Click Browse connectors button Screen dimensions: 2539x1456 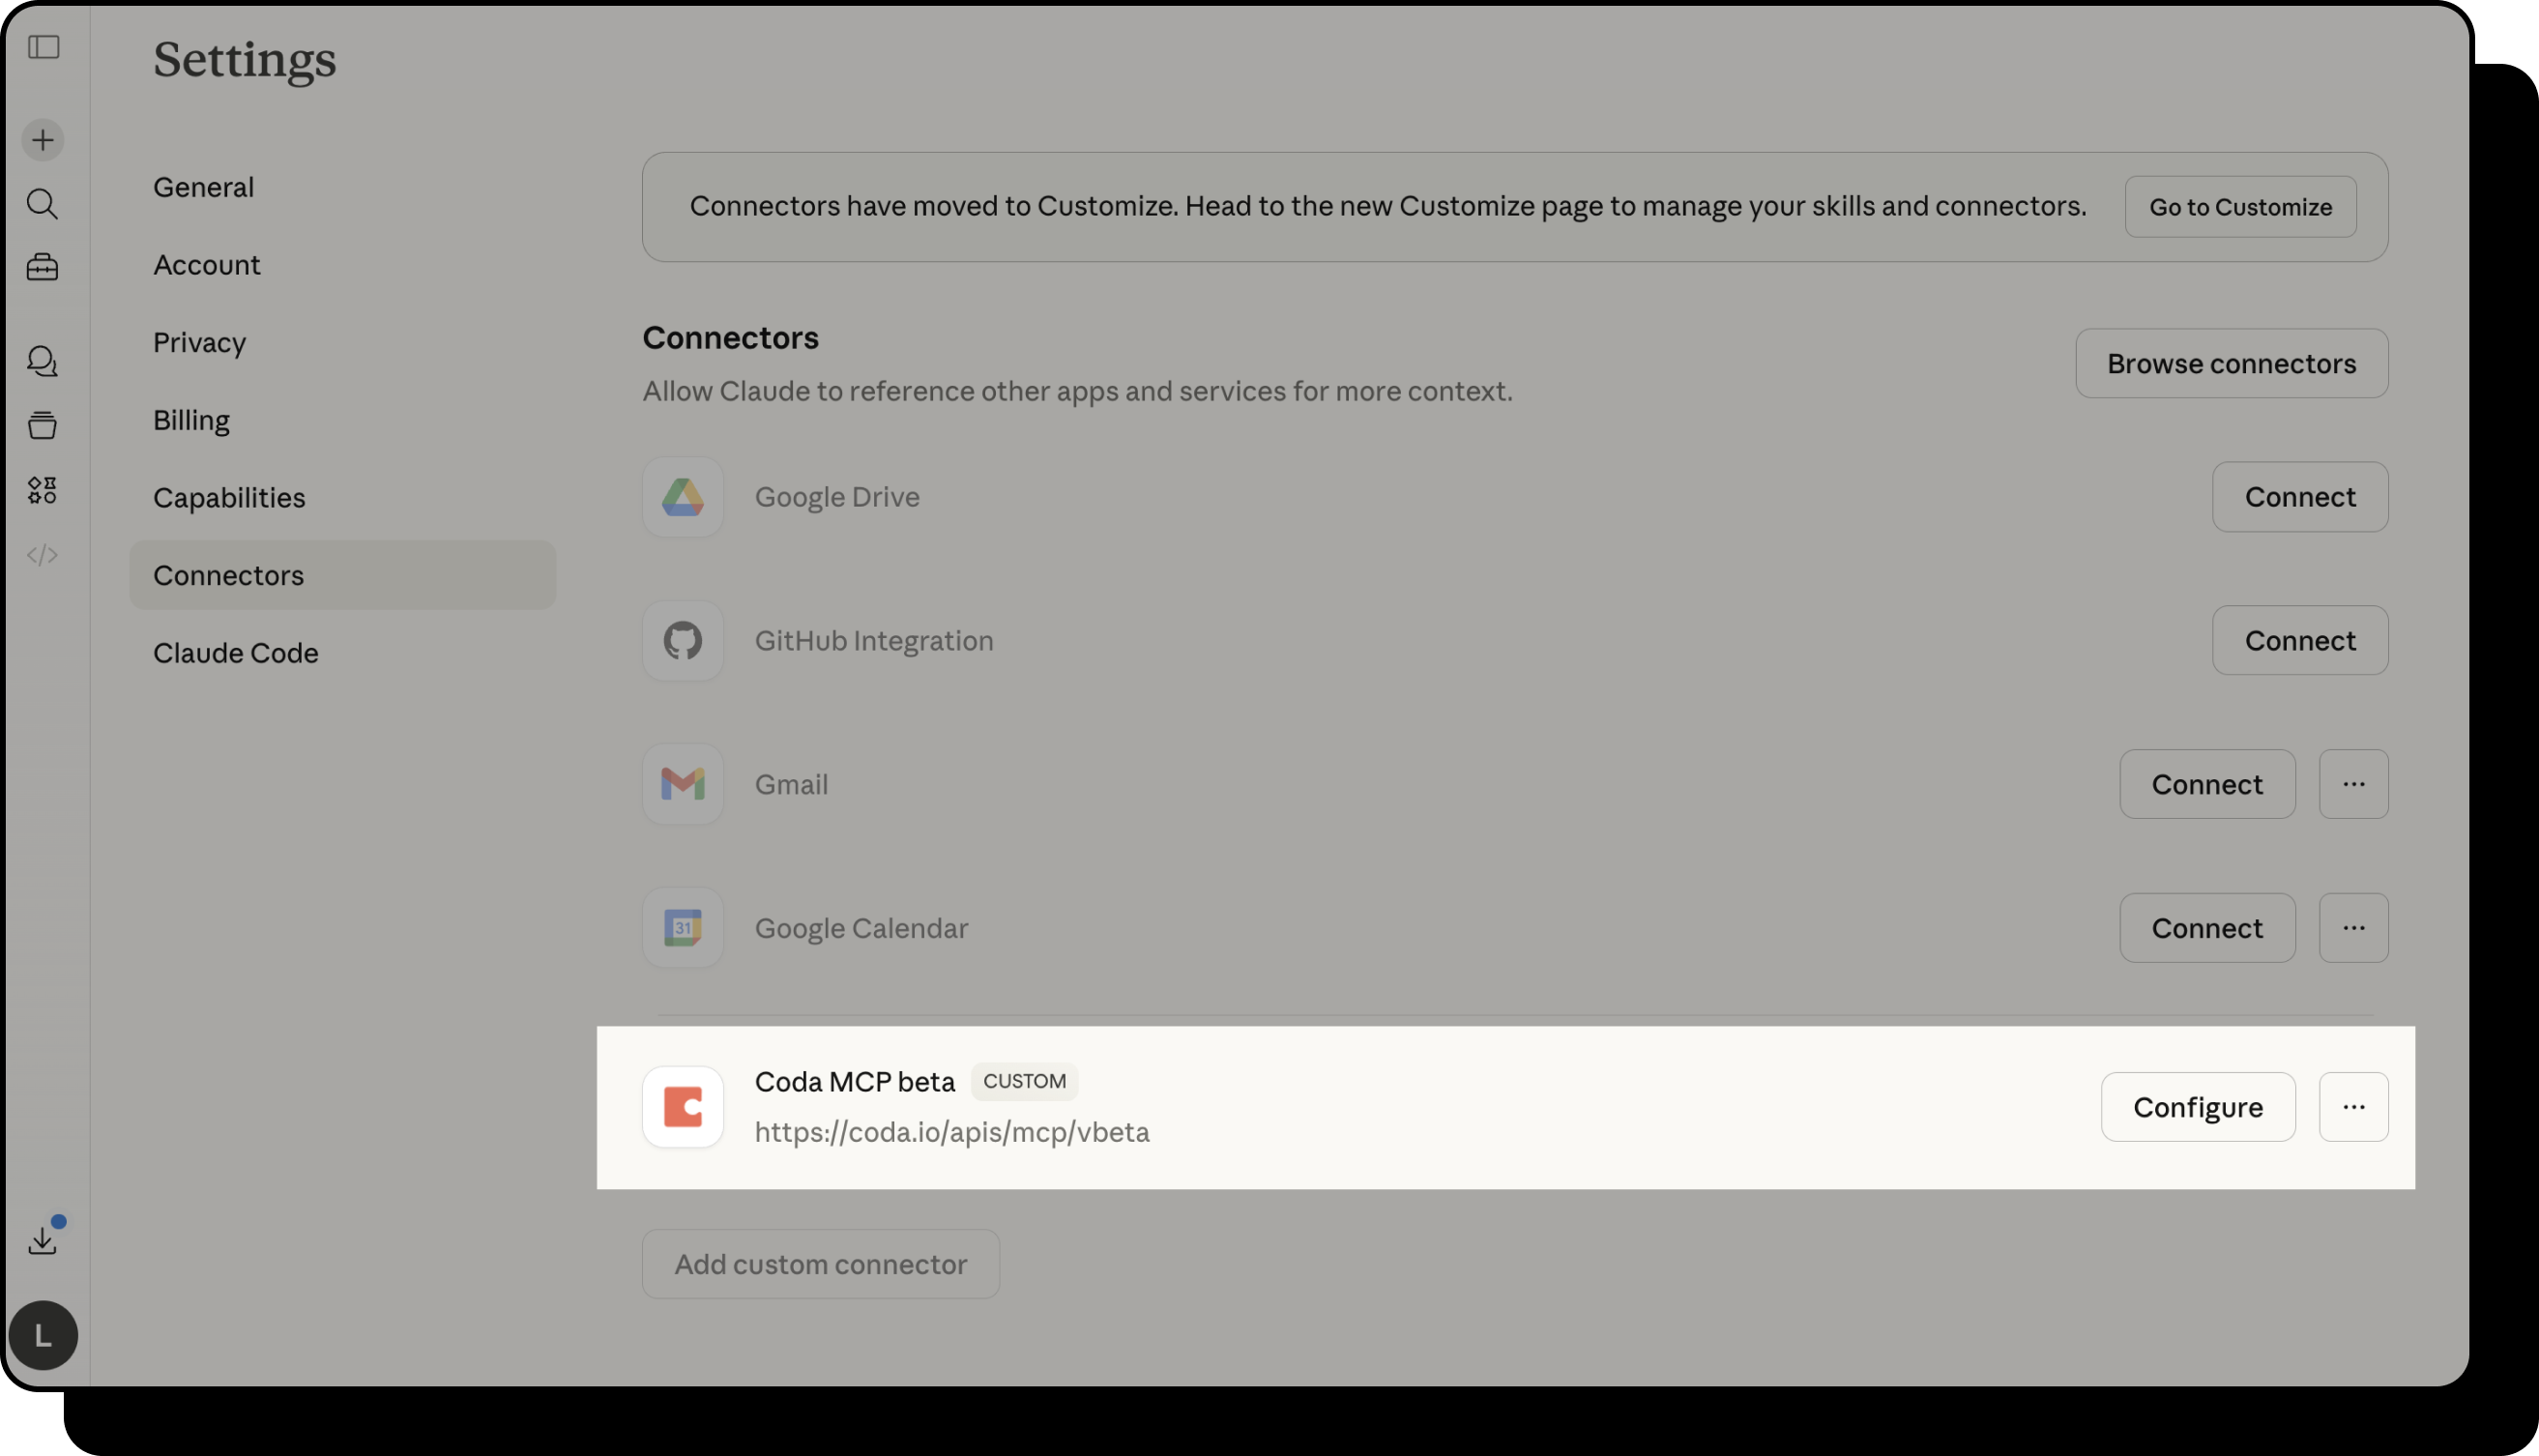click(x=2231, y=364)
